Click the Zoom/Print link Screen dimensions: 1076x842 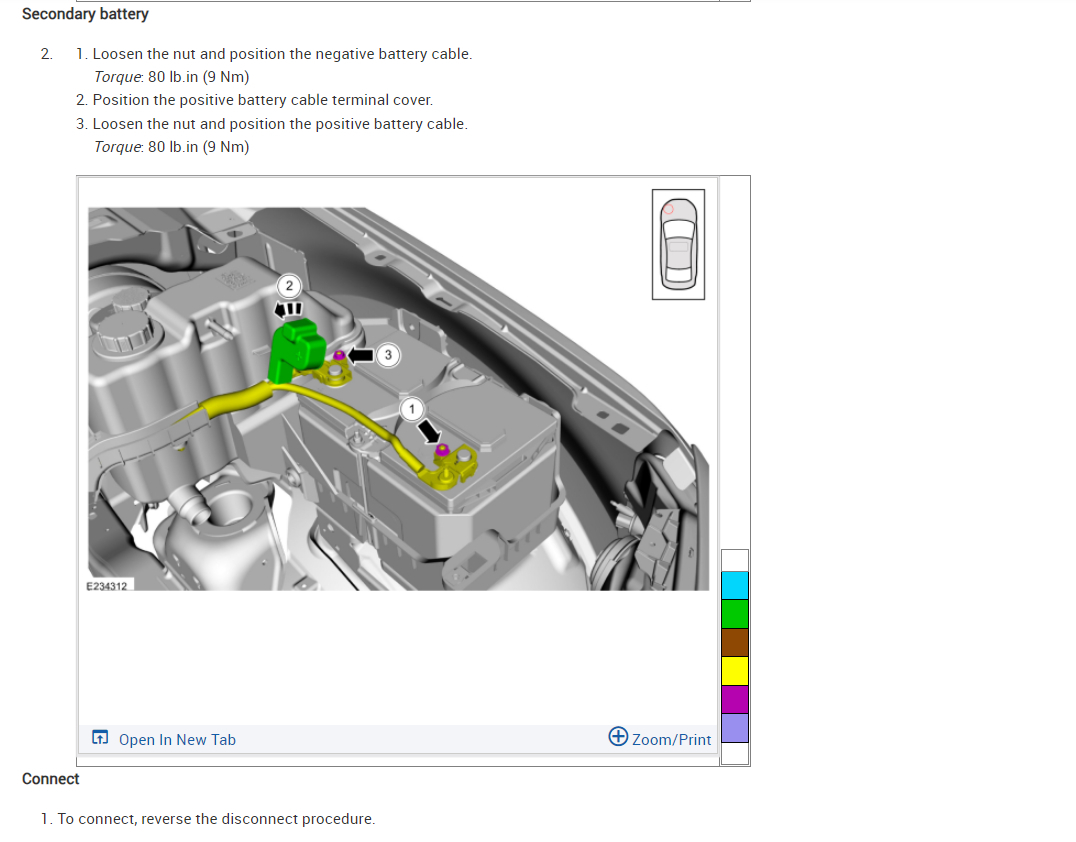(670, 739)
